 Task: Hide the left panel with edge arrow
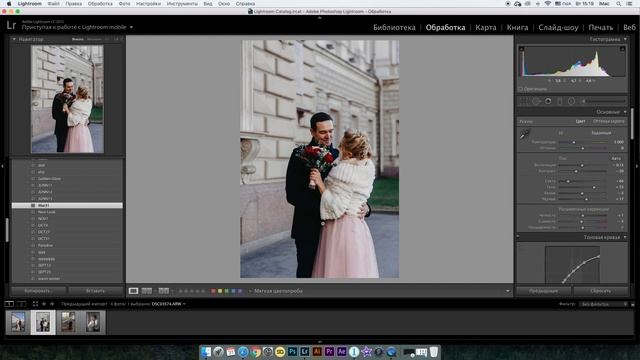pyautogui.click(x=2, y=166)
